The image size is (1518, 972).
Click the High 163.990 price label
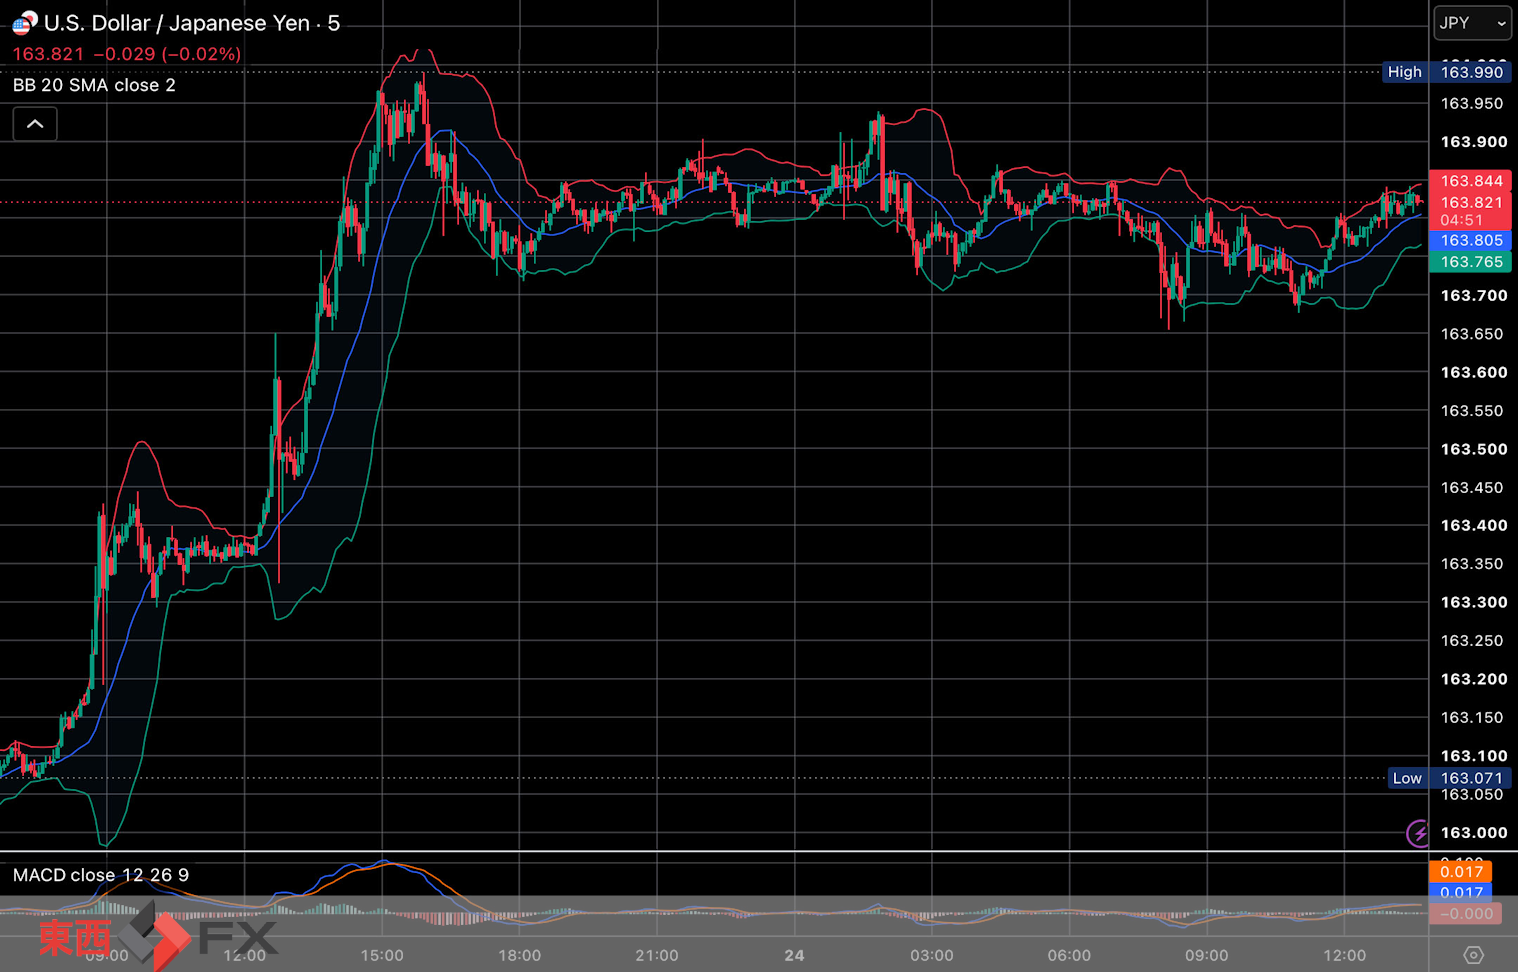(x=1446, y=72)
